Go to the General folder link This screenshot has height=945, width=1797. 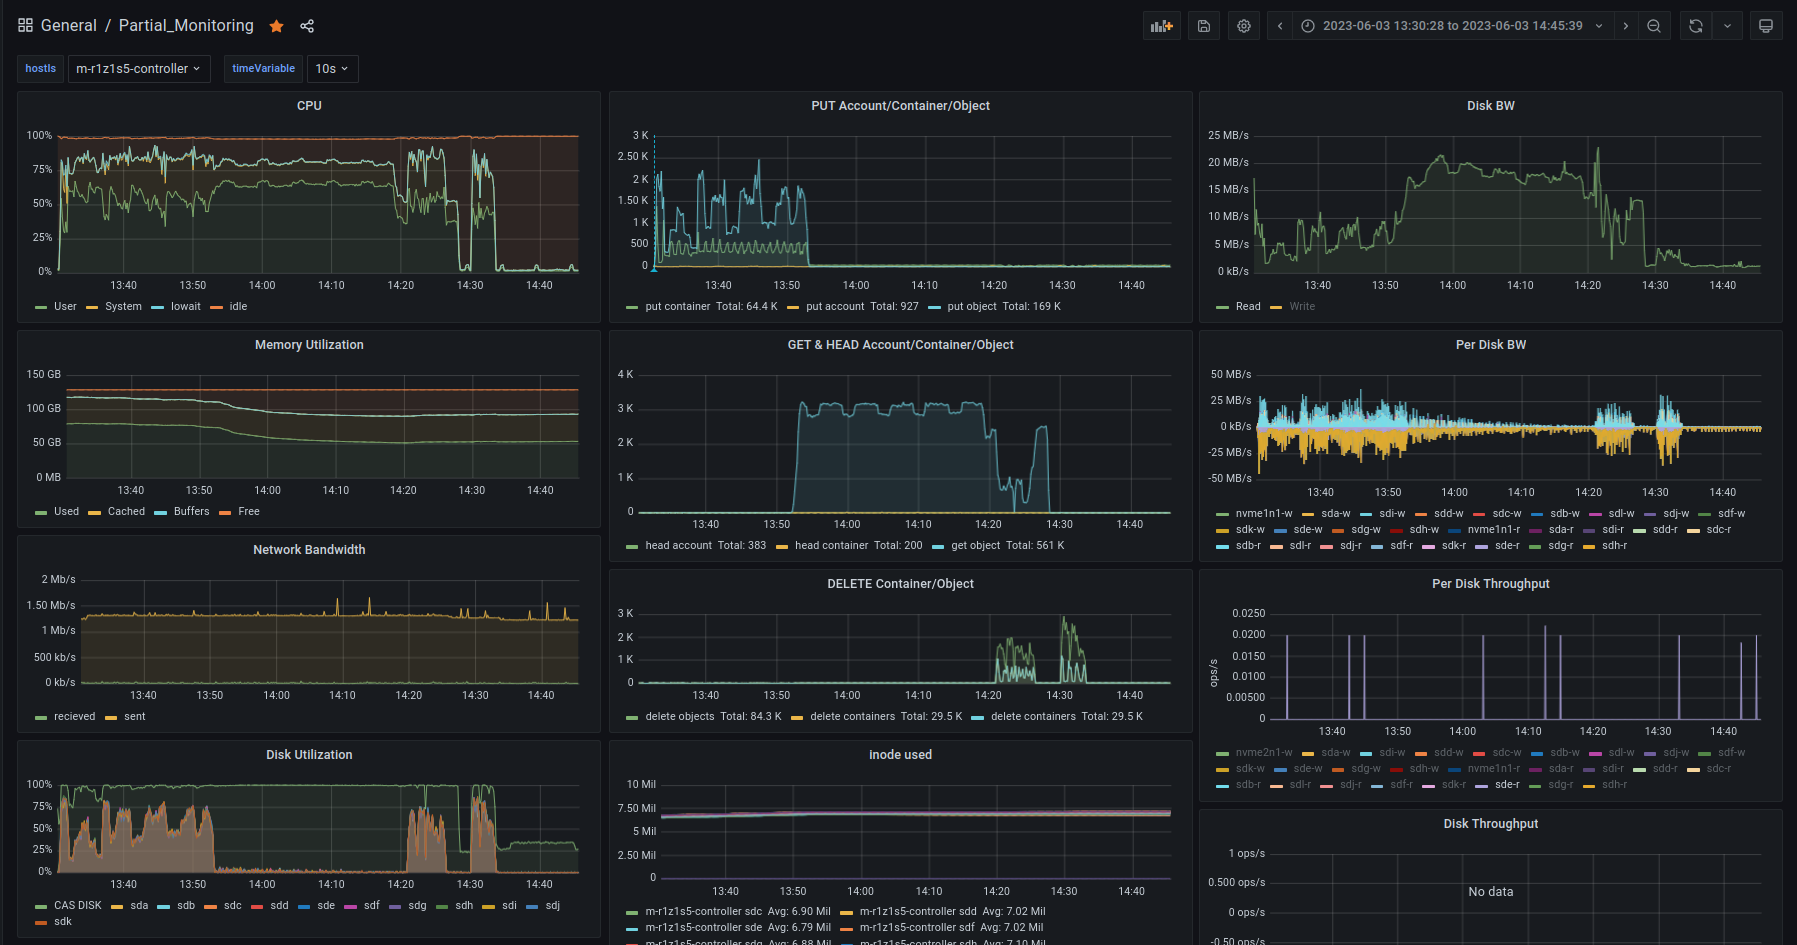tap(69, 26)
